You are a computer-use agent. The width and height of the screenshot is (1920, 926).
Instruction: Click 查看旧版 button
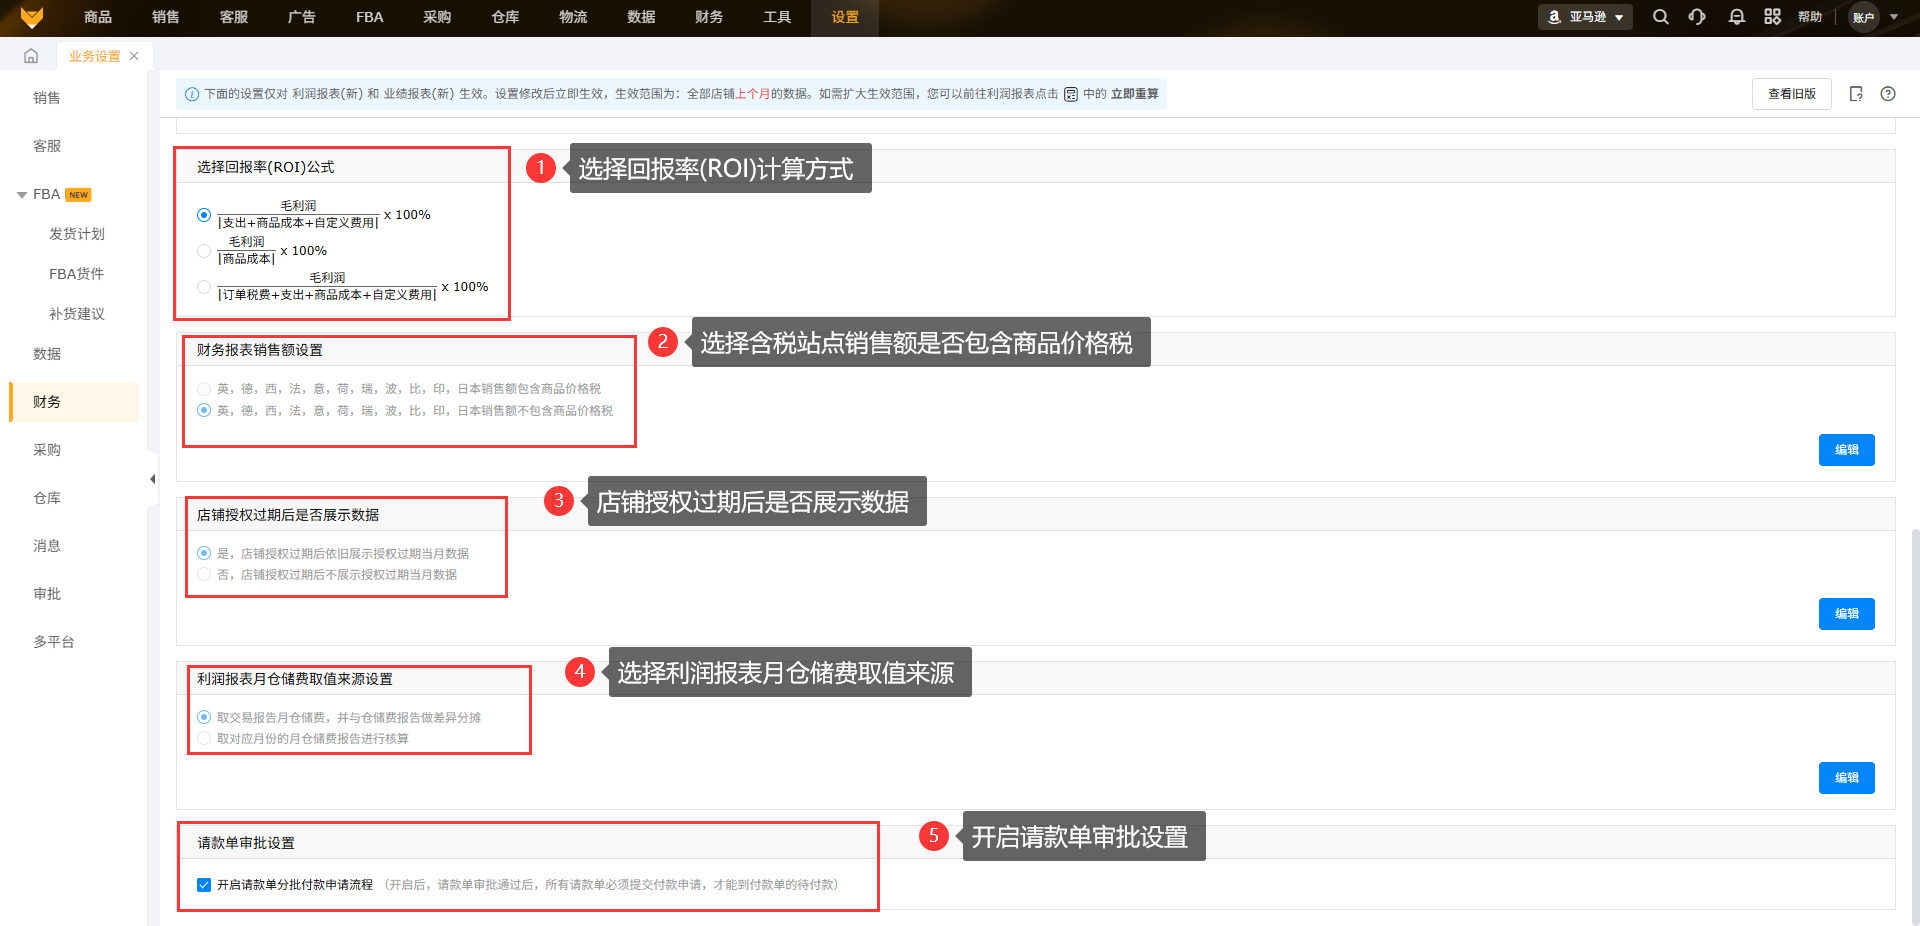[x=1792, y=94]
